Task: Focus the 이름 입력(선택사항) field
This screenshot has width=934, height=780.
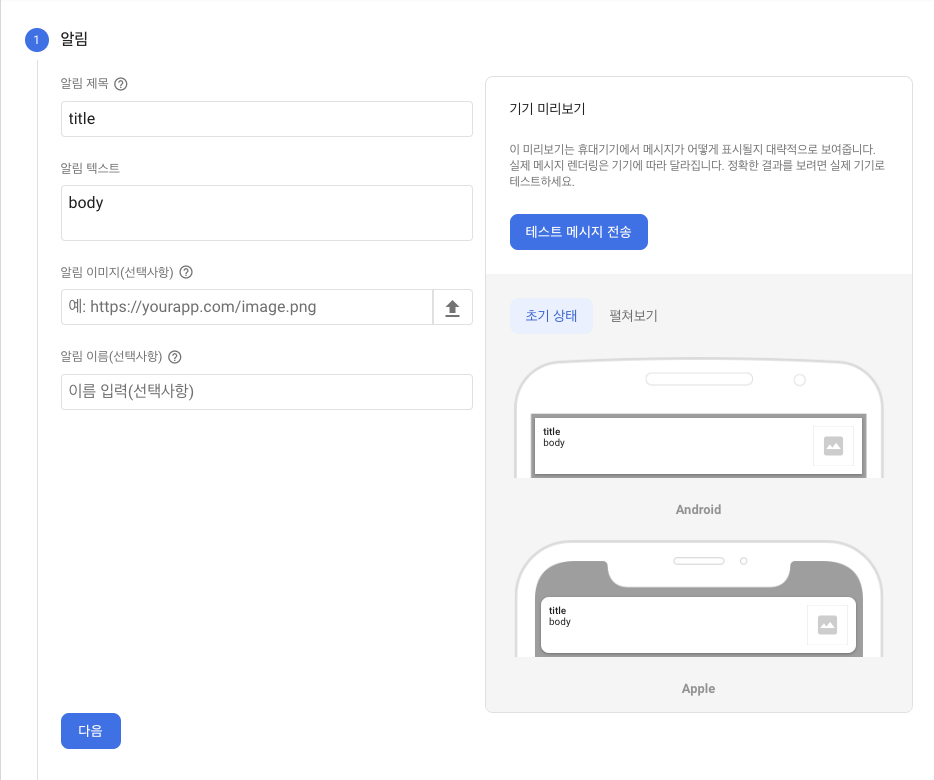Action: [267, 392]
